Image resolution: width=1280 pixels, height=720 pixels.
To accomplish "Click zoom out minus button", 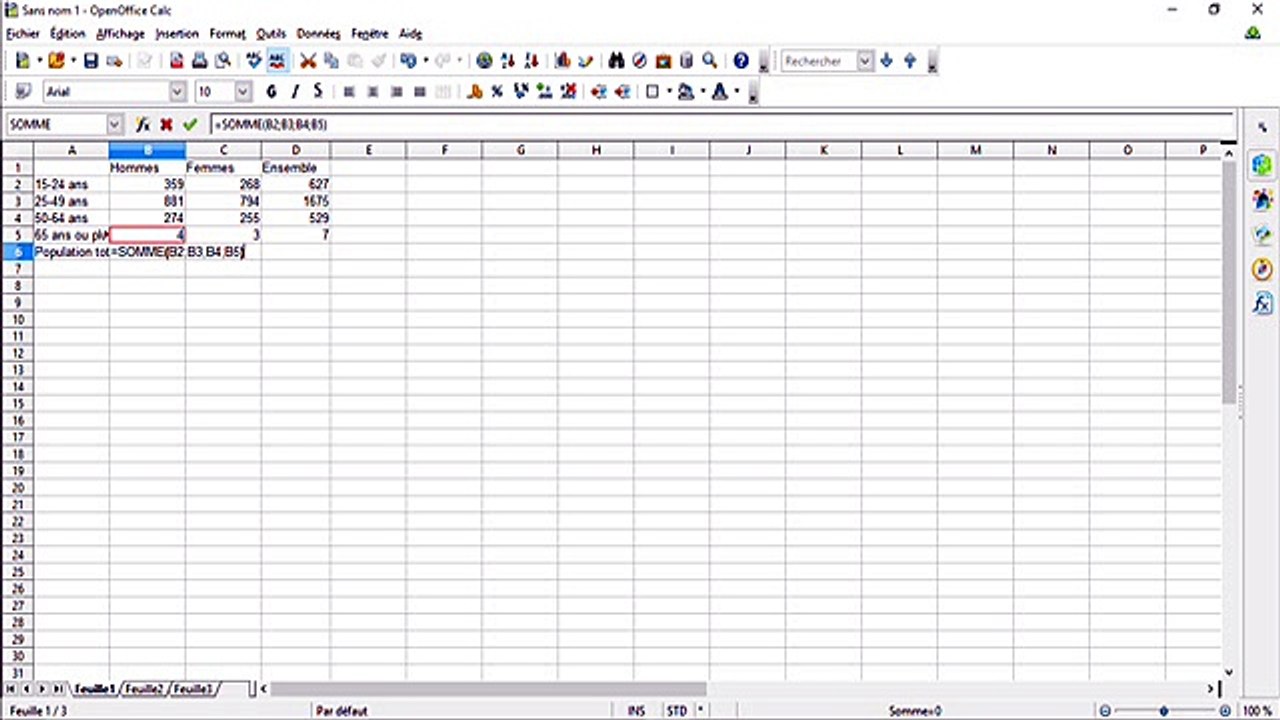I will click(x=1105, y=711).
